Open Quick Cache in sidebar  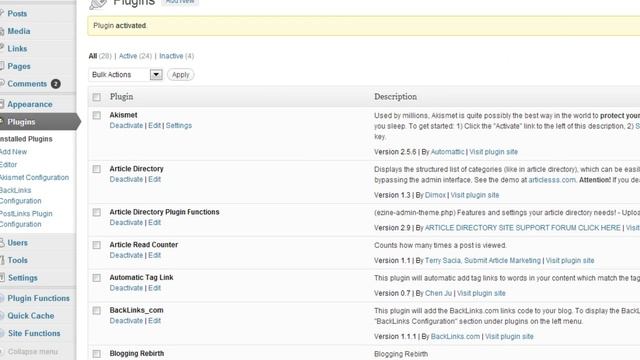31,316
